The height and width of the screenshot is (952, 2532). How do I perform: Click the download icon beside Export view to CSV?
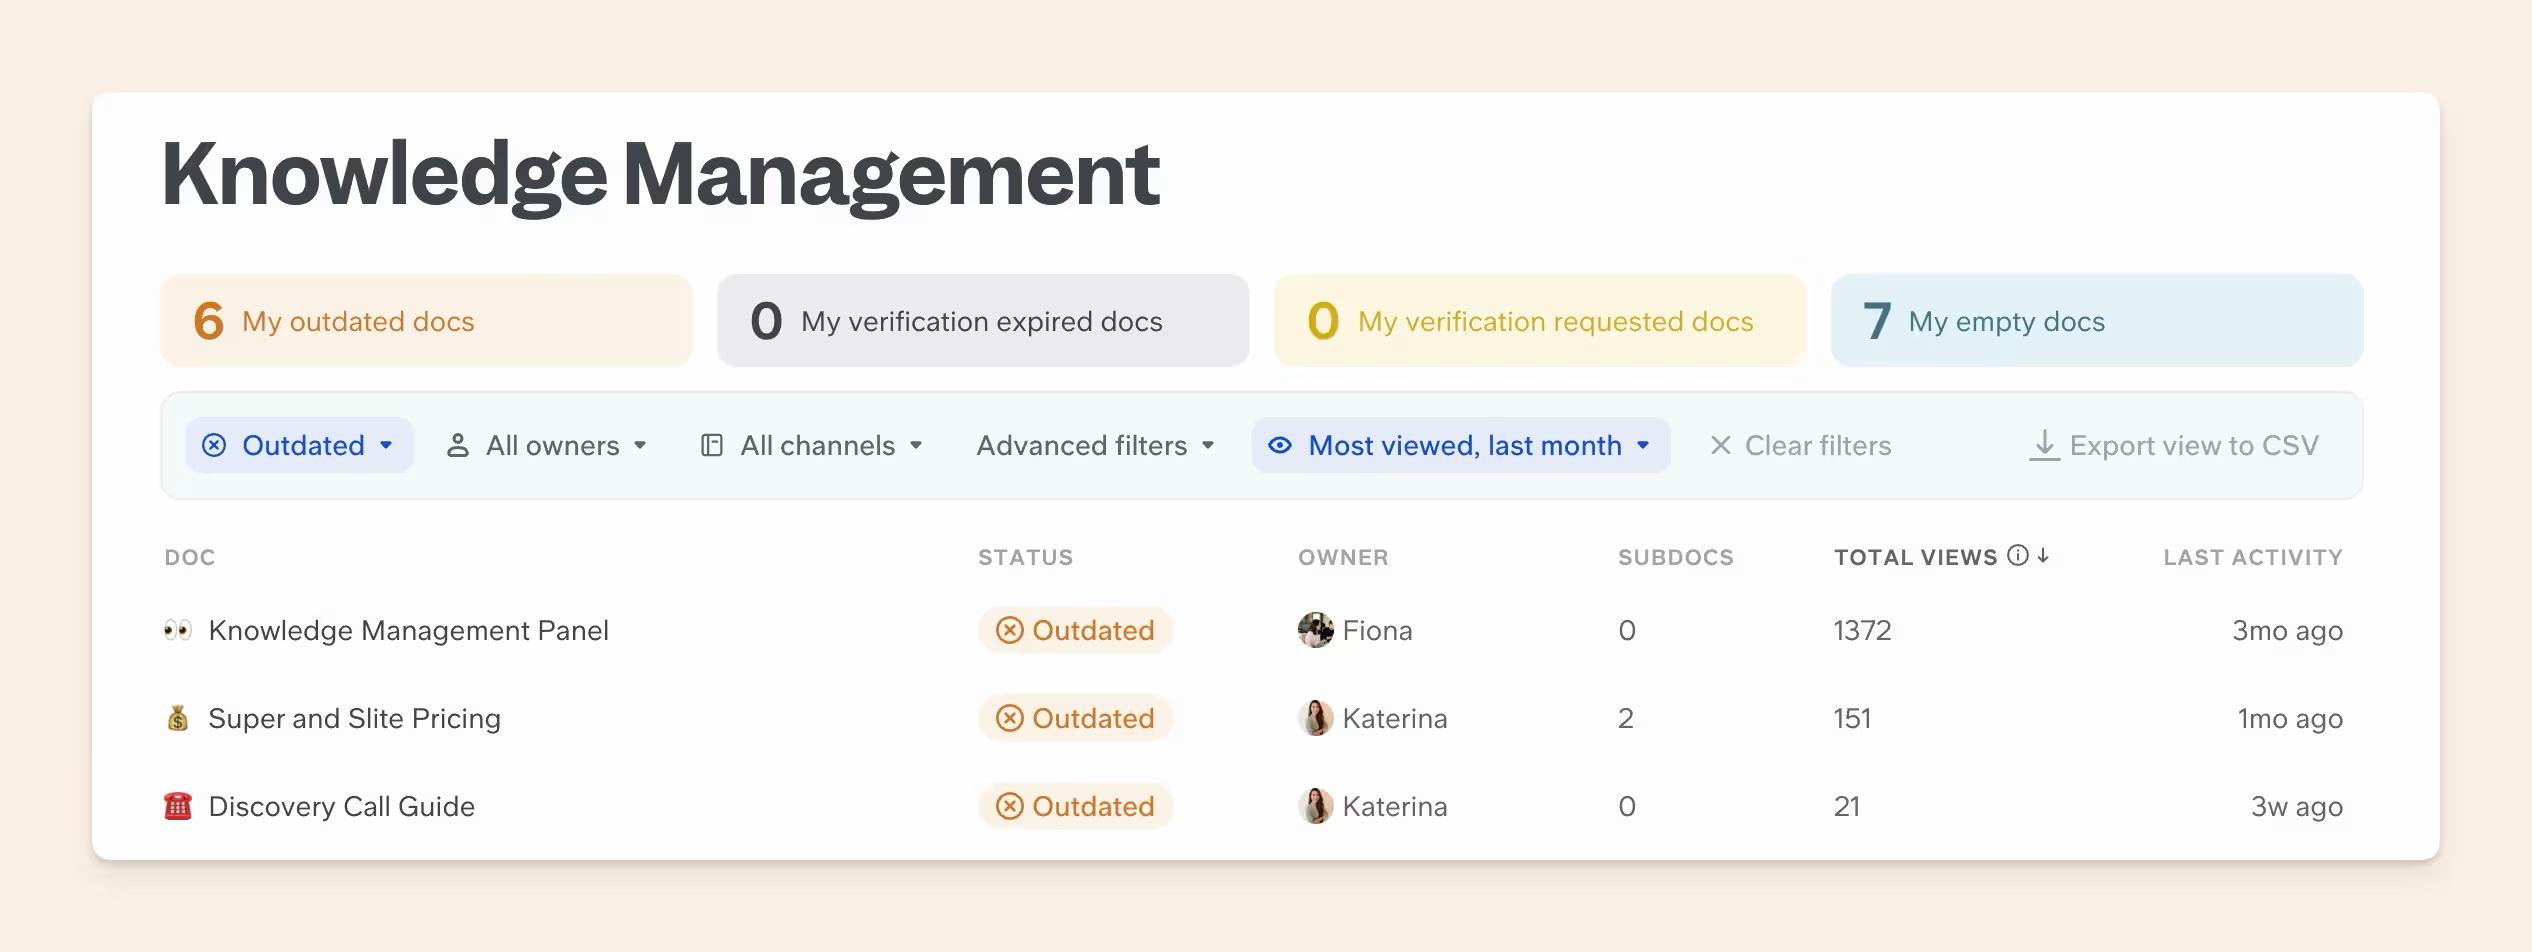click(2044, 445)
